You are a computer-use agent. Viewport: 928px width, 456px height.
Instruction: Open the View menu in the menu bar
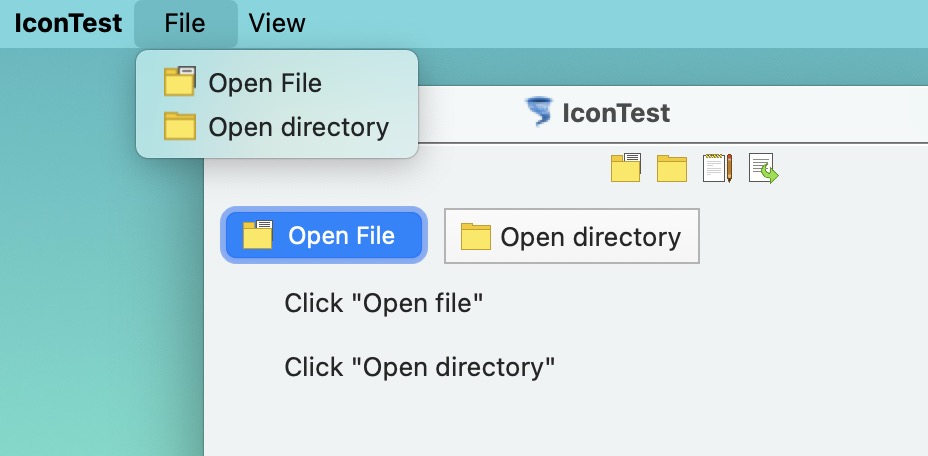pyautogui.click(x=277, y=24)
